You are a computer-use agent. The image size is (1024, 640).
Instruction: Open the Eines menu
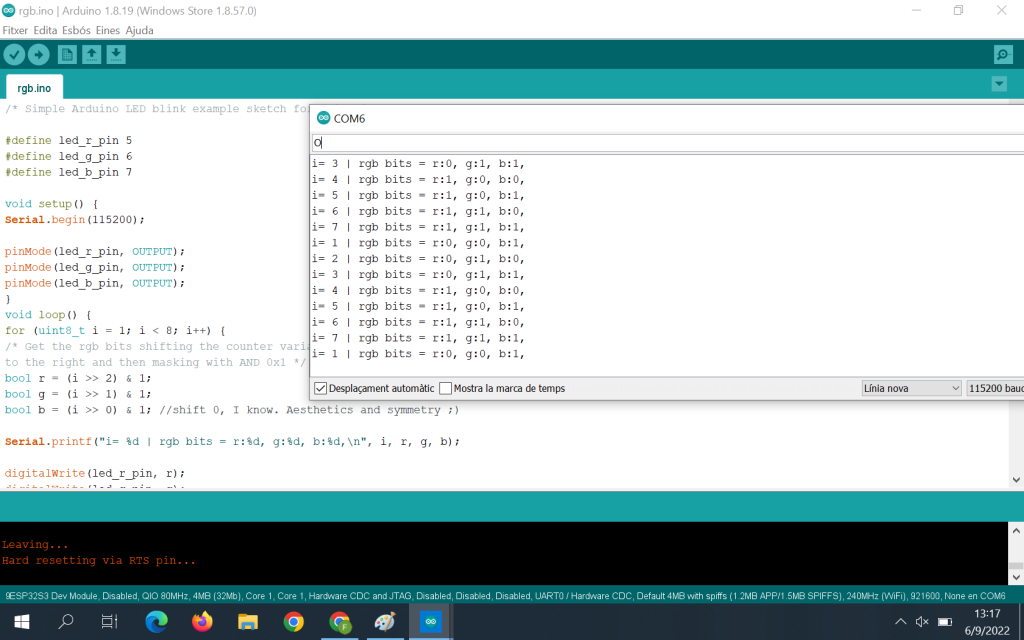[107, 30]
